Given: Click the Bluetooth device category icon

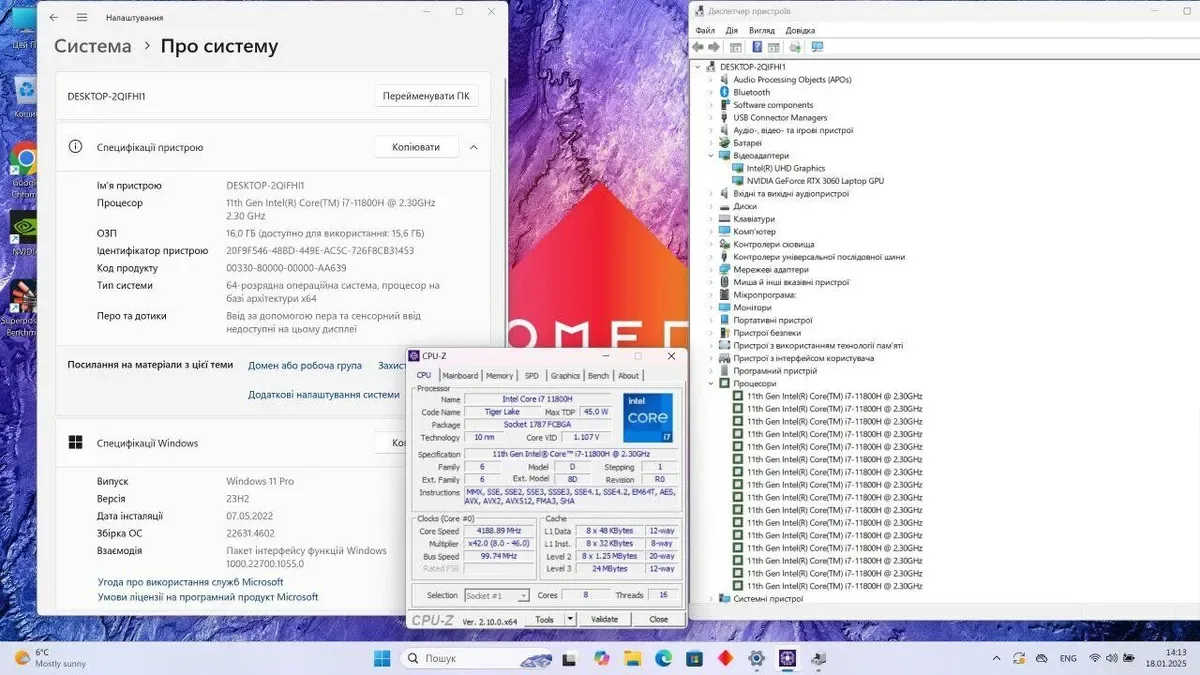Looking at the screenshot, I should [x=724, y=92].
